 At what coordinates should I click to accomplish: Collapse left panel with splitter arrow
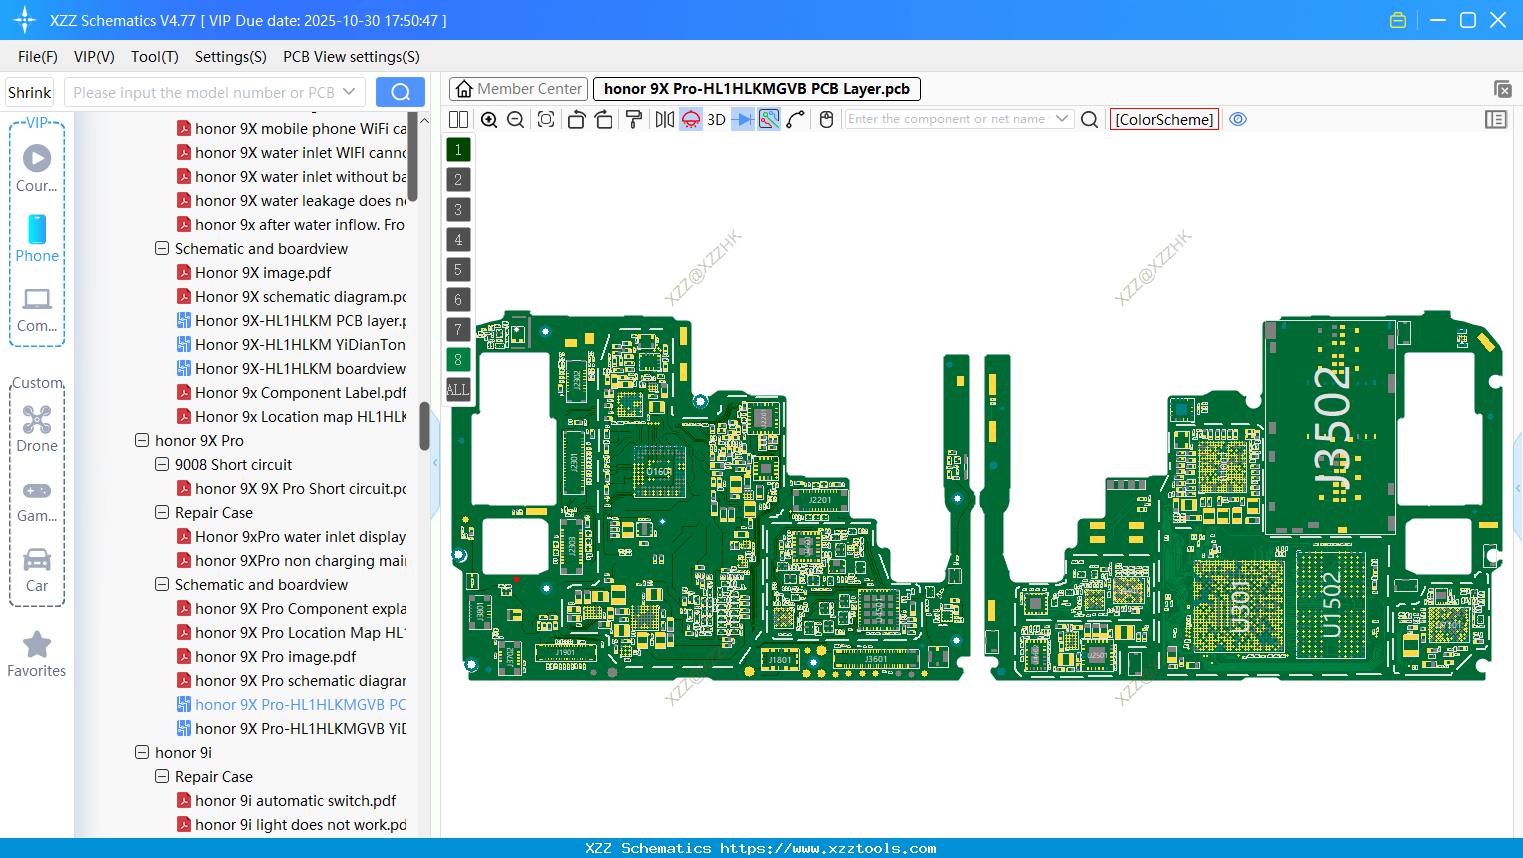tap(435, 464)
